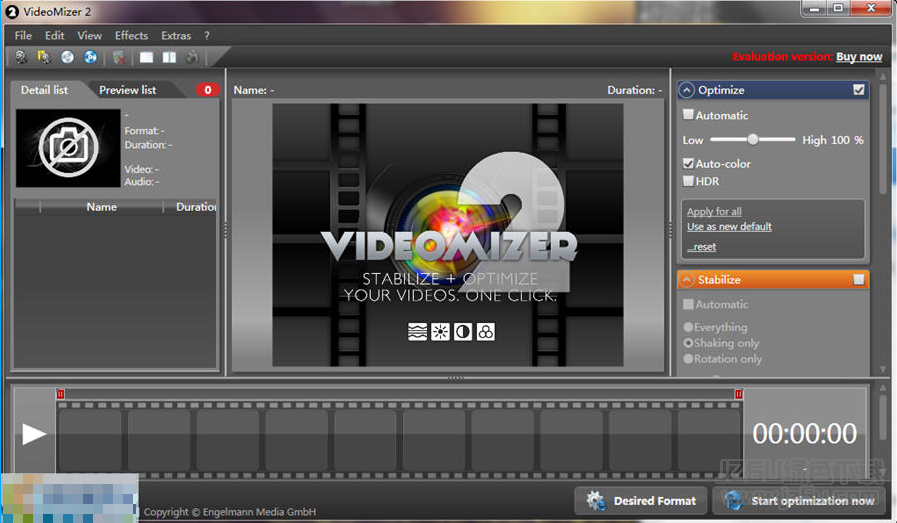Click Use as new default link
Viewport: 897px width, 523px height.
tap(729, 227)
